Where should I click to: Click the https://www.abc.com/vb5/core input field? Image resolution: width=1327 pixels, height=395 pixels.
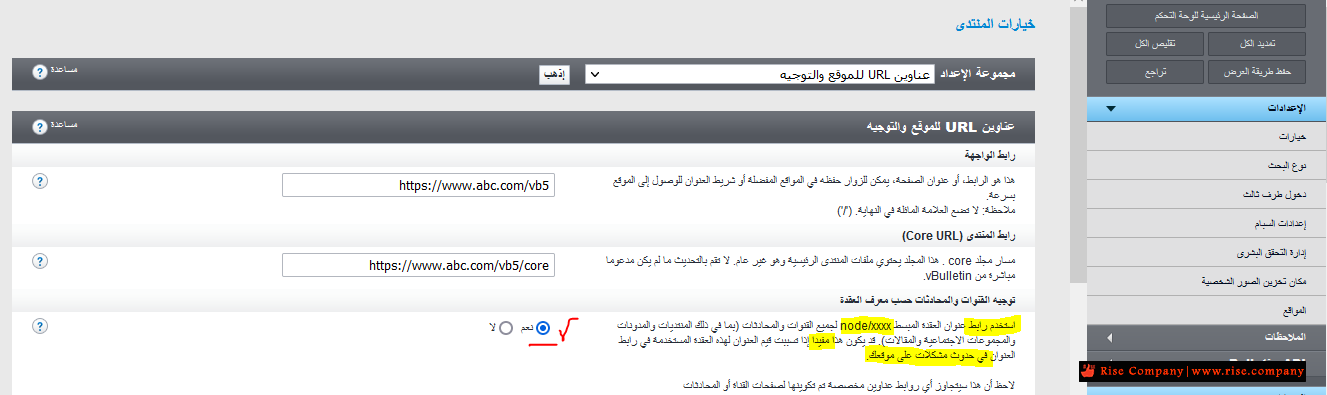tap(418, 265)
